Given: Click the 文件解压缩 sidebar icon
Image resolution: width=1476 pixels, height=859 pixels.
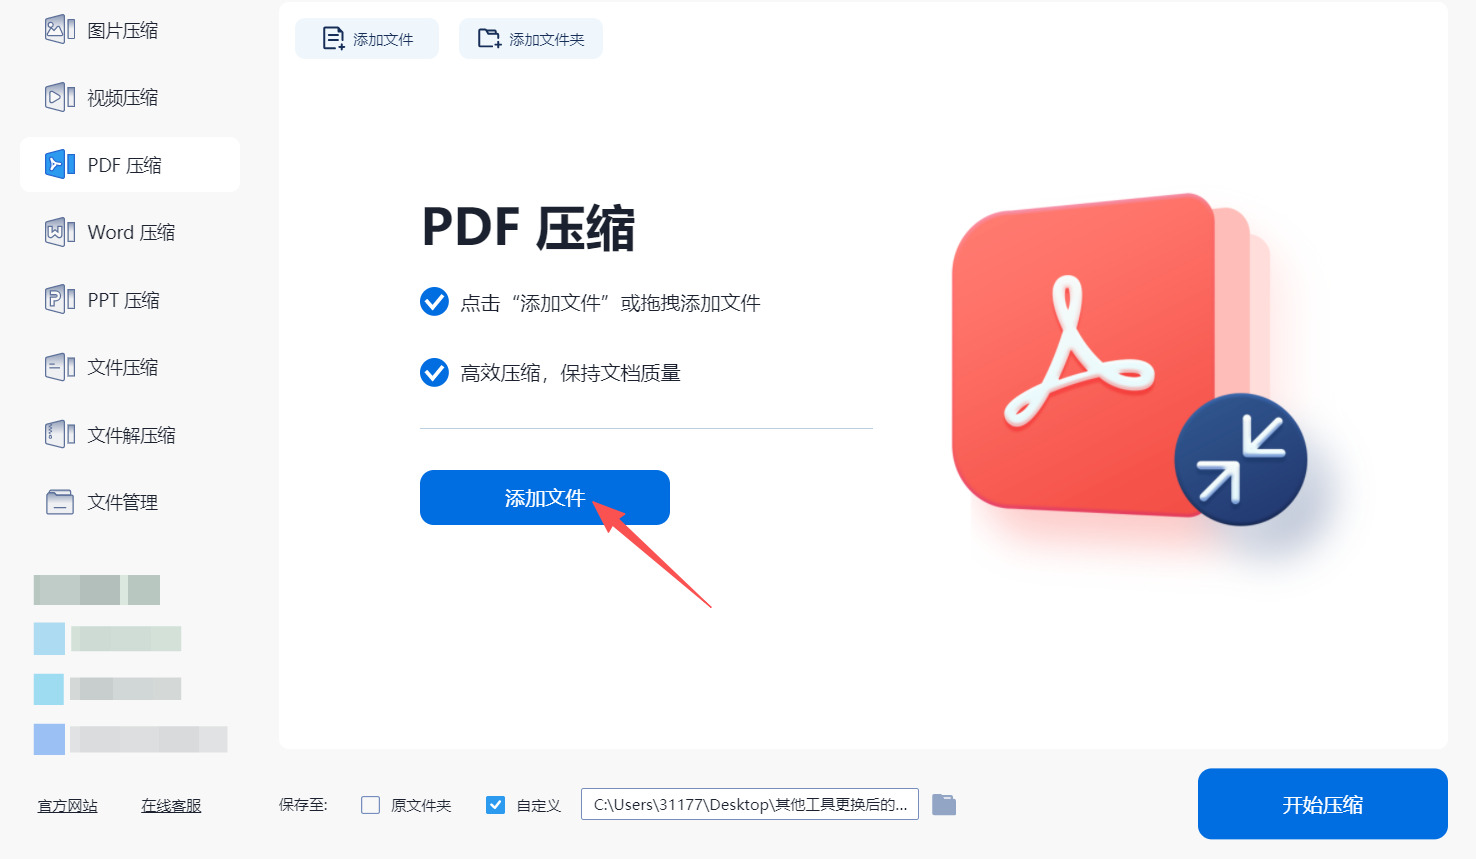Looking at the screenshot, I should point(60,434).
